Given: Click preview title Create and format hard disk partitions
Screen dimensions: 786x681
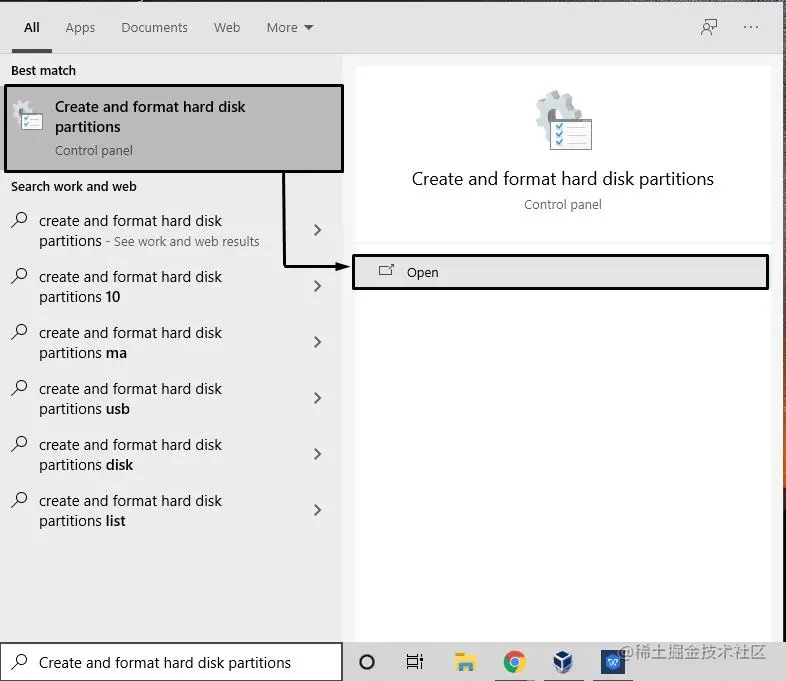Looking at the screenshot, I should point(562,179).
